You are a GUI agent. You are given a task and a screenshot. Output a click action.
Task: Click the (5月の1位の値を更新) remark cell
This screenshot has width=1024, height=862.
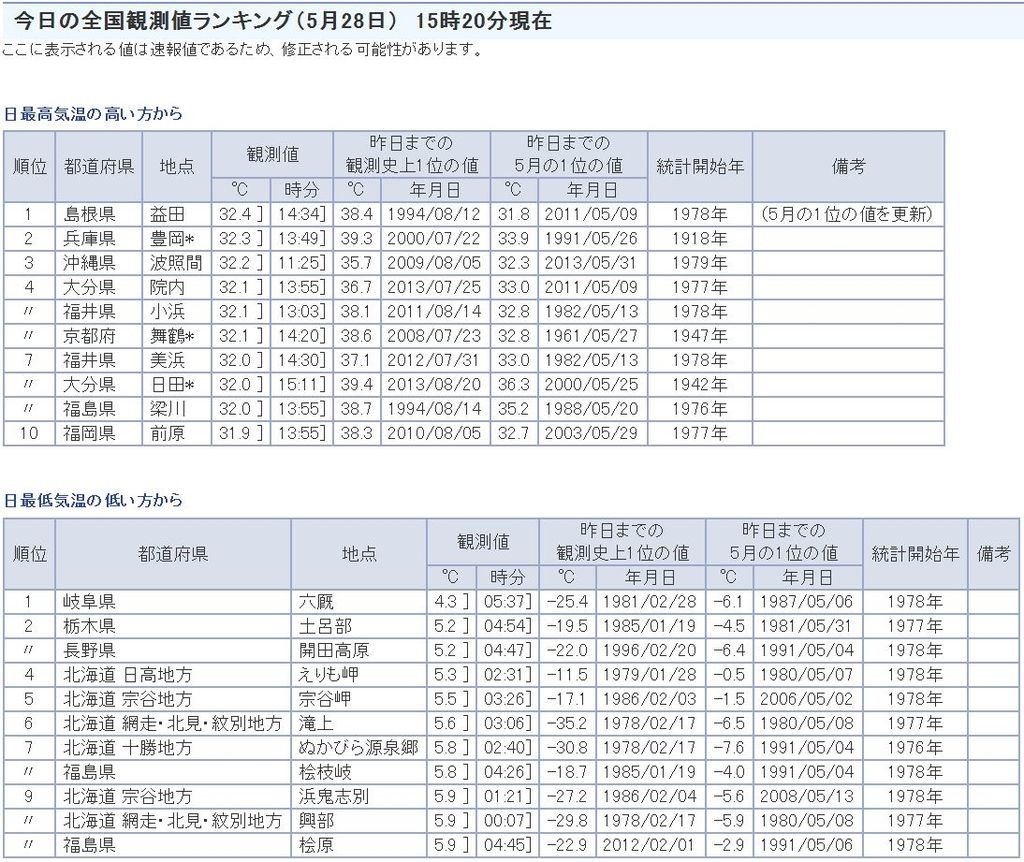point(846,214)
